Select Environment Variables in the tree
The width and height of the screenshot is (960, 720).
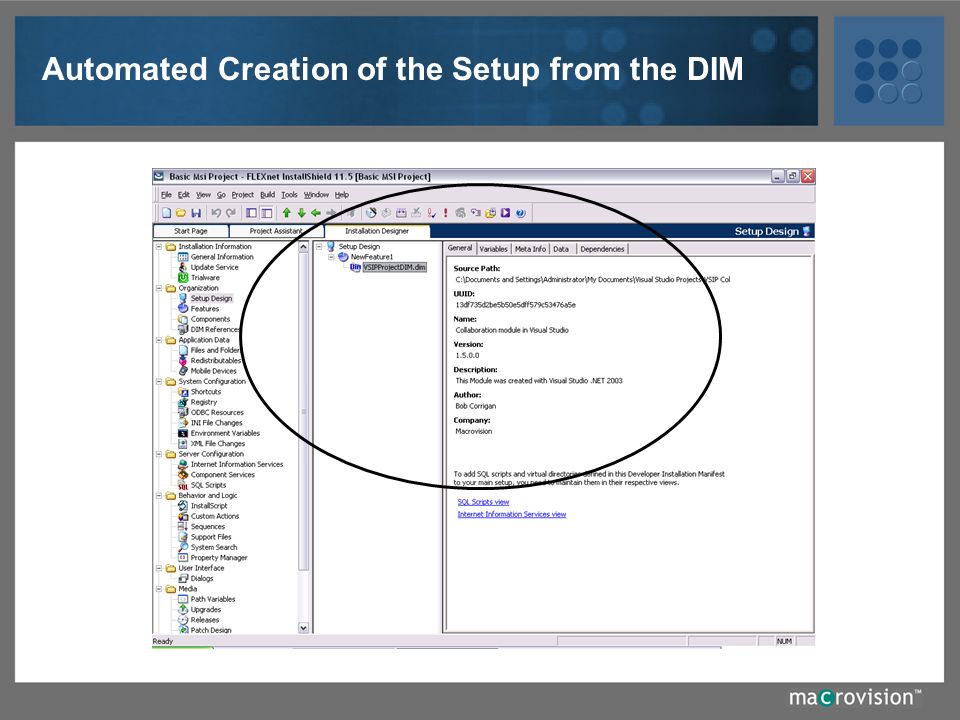pos(225,433)
